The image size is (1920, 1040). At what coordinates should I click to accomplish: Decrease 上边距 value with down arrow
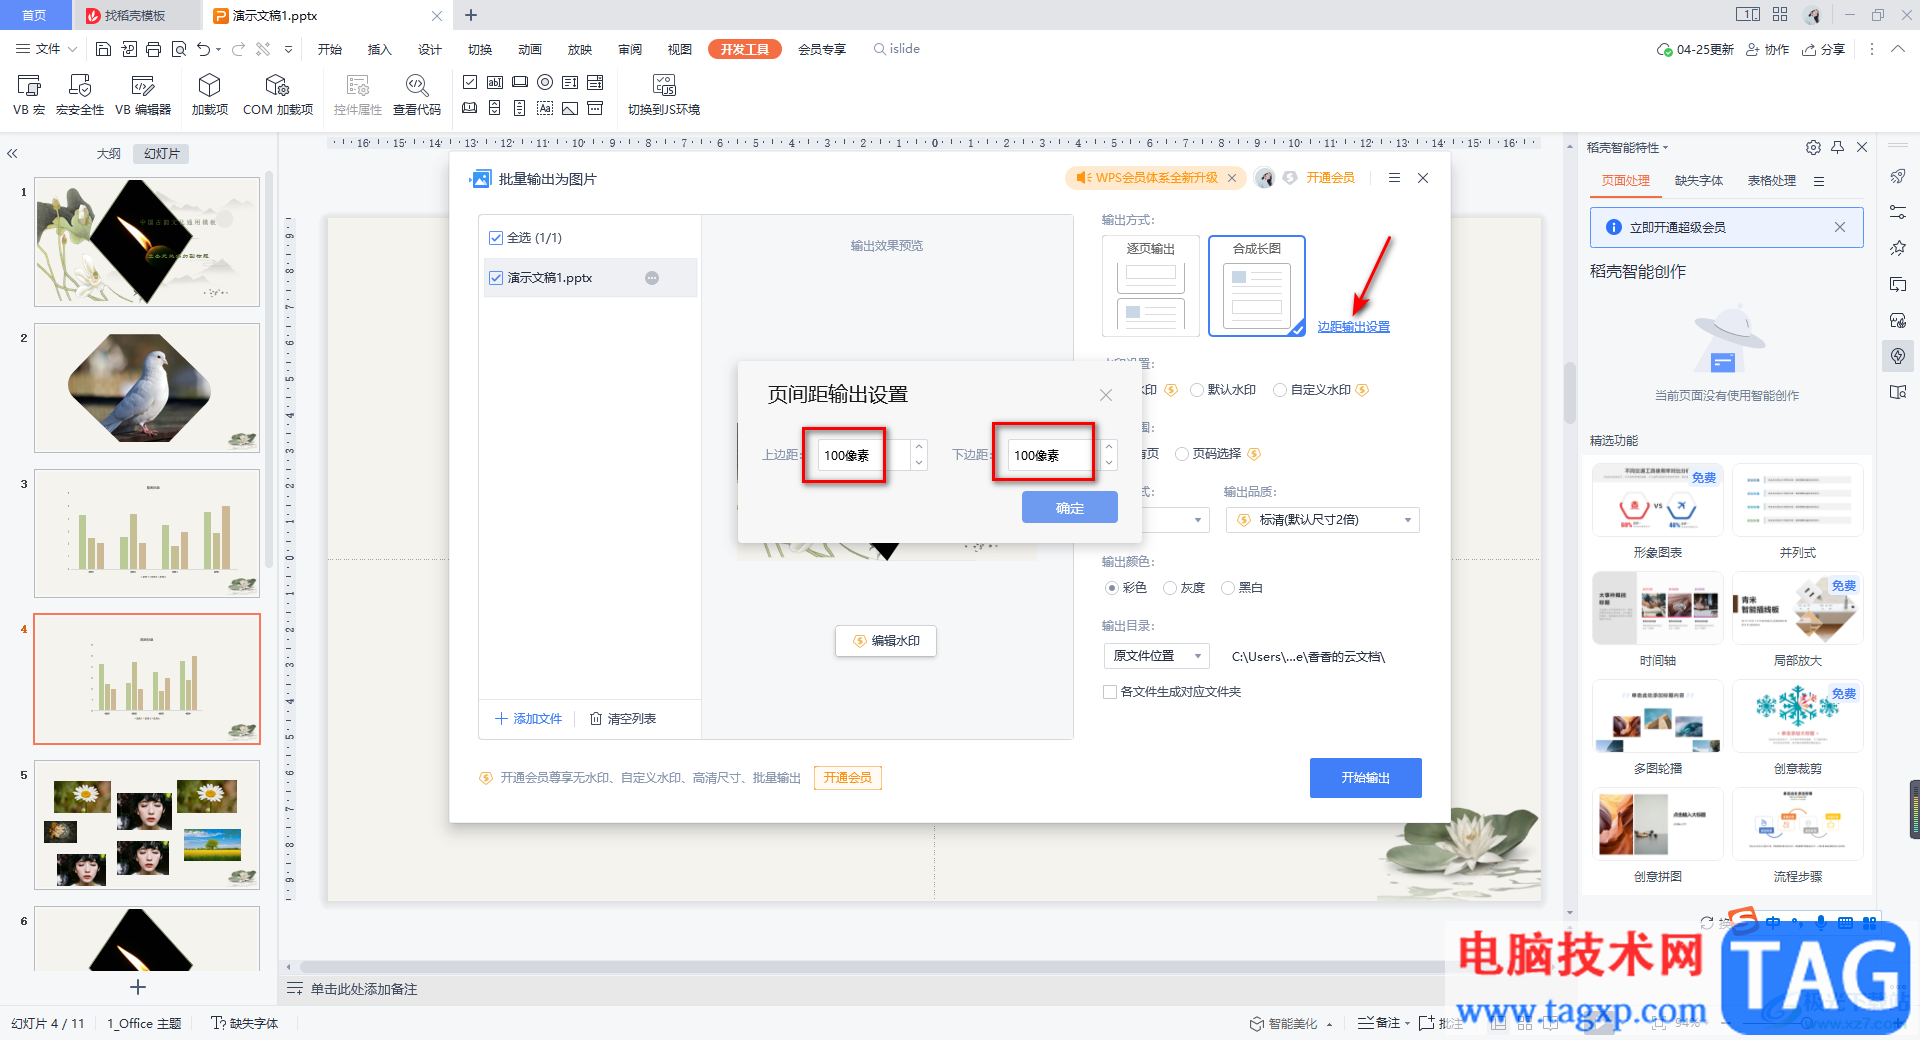click(x=919, y=463)
